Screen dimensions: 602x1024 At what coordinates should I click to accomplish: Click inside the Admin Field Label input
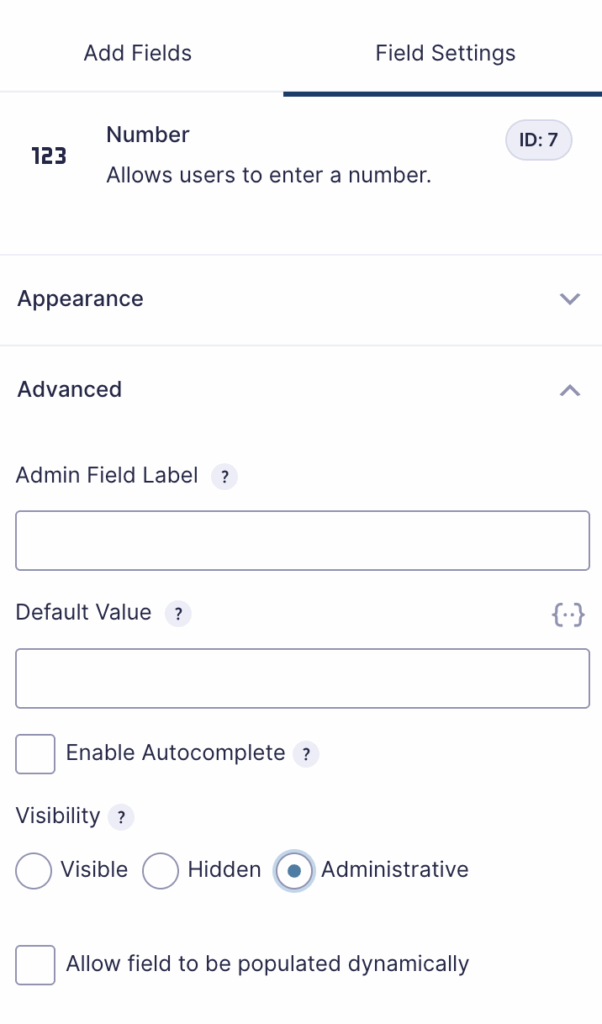pyautogui.click(x=301, y=540)
